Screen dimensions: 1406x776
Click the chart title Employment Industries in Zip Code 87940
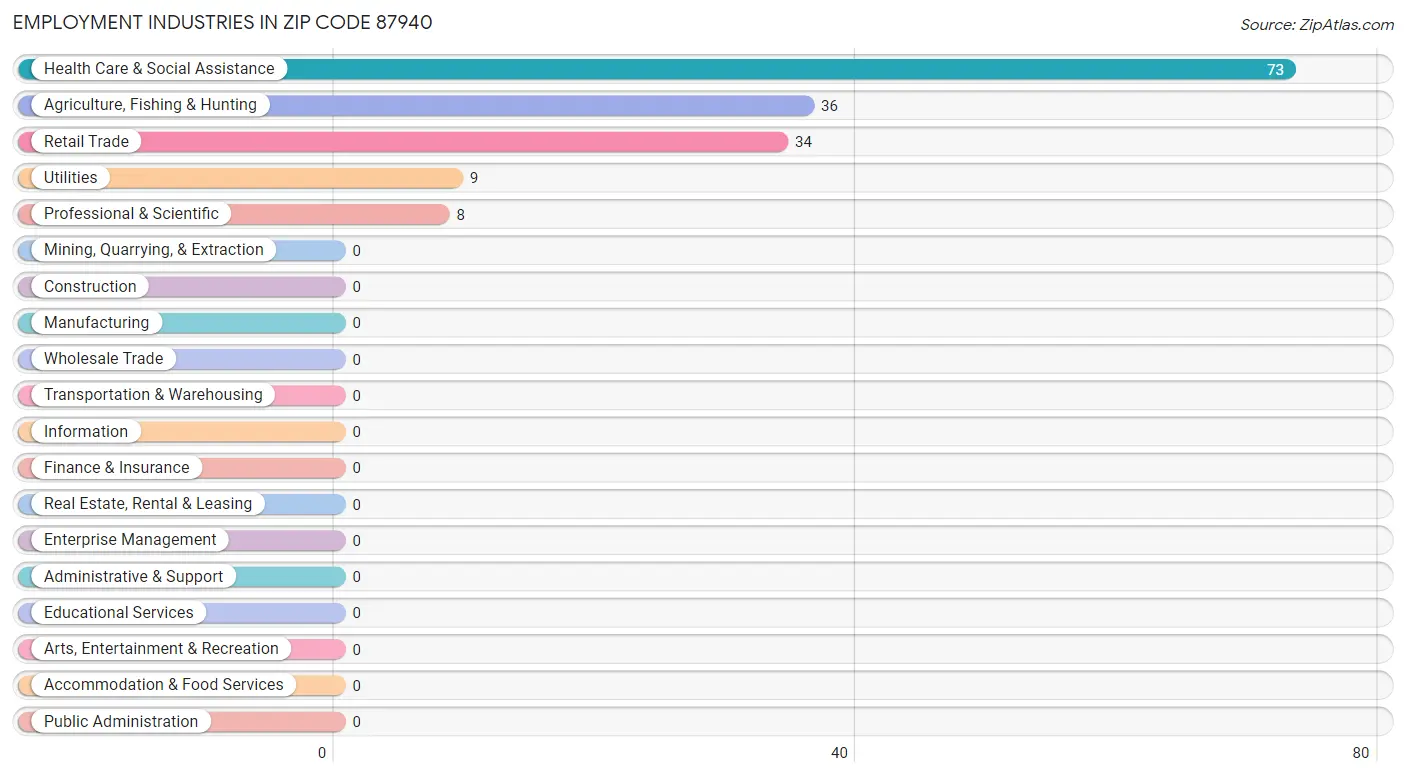point(223,22)
